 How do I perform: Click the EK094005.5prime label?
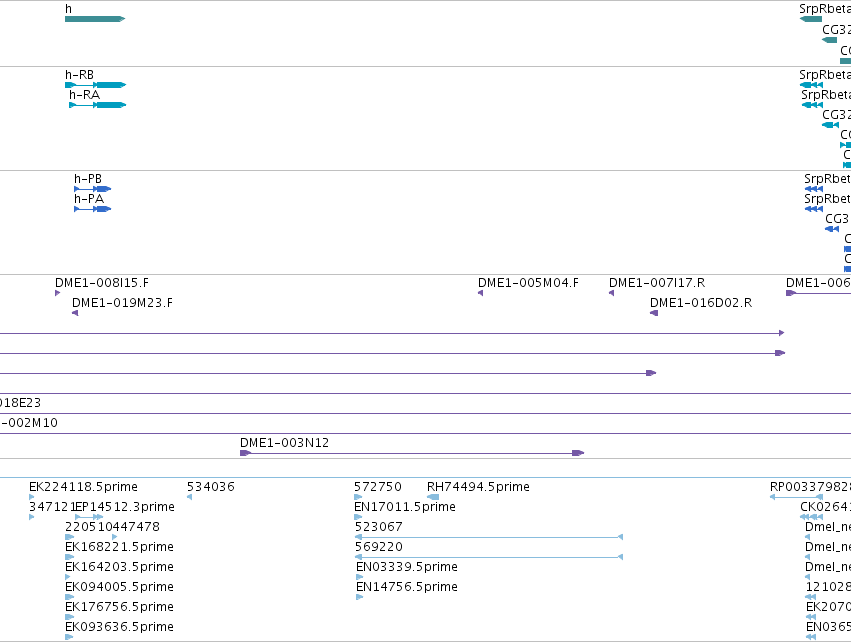pos(119,587)
